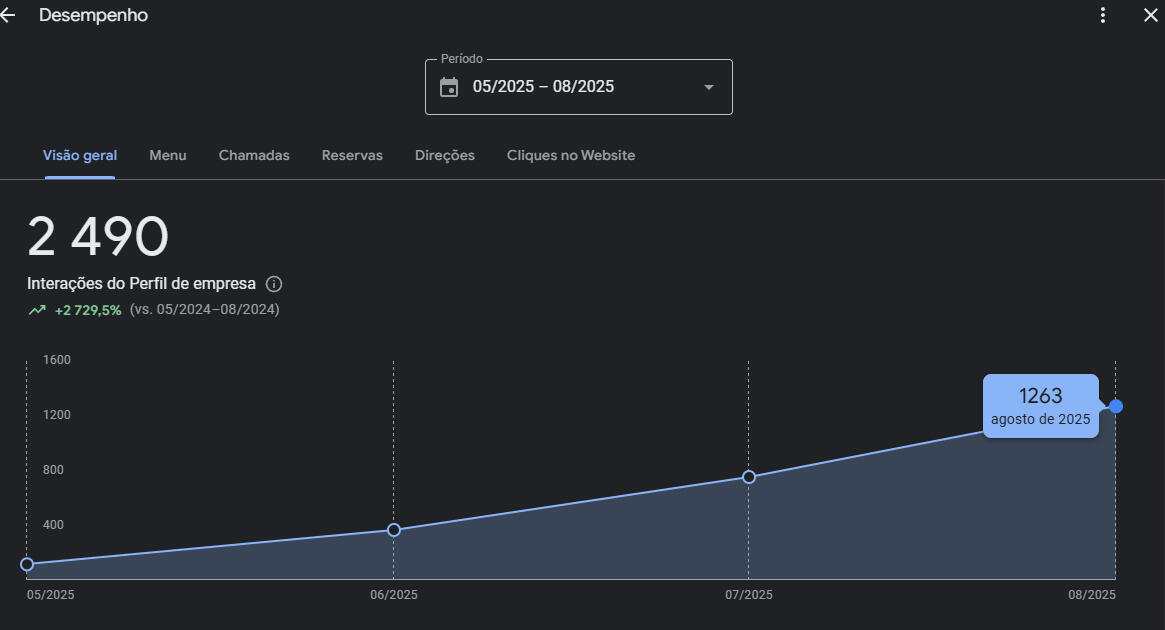Expand the Período dropdown arrow
This screenshot has height=630, width=1165.
coord(709,87)
